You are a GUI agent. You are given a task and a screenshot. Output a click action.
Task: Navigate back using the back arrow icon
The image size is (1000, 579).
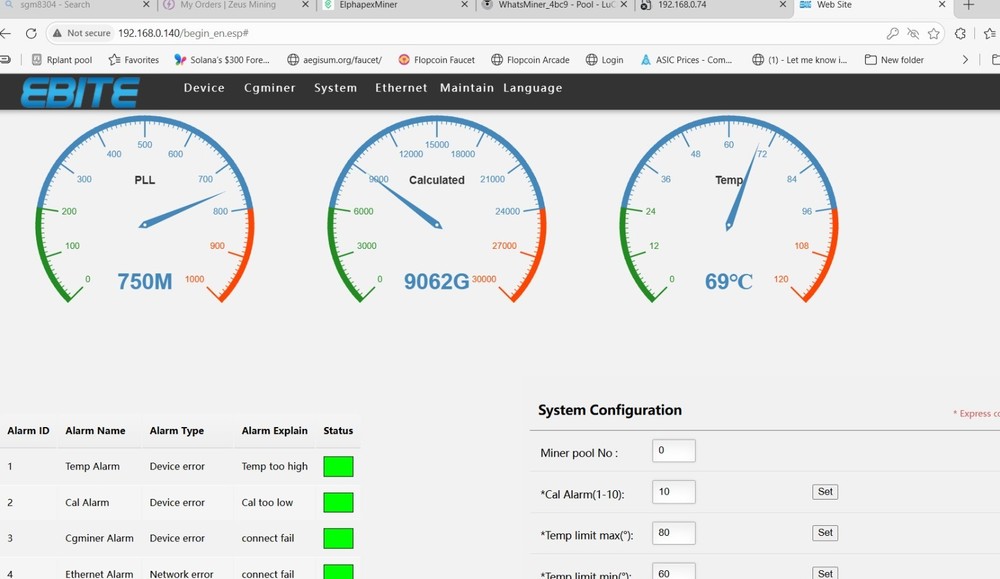point(9,32)
